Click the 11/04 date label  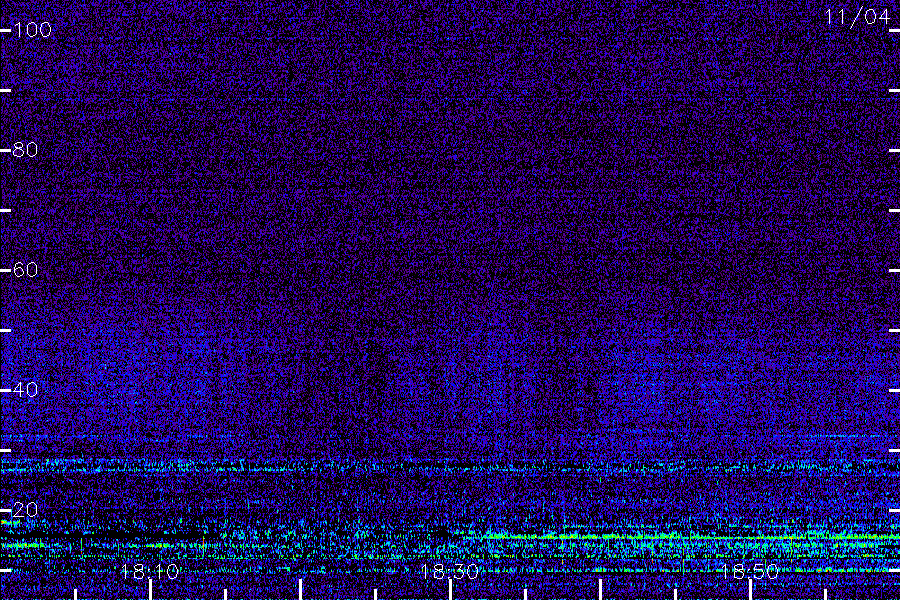[x=858, y=17]
